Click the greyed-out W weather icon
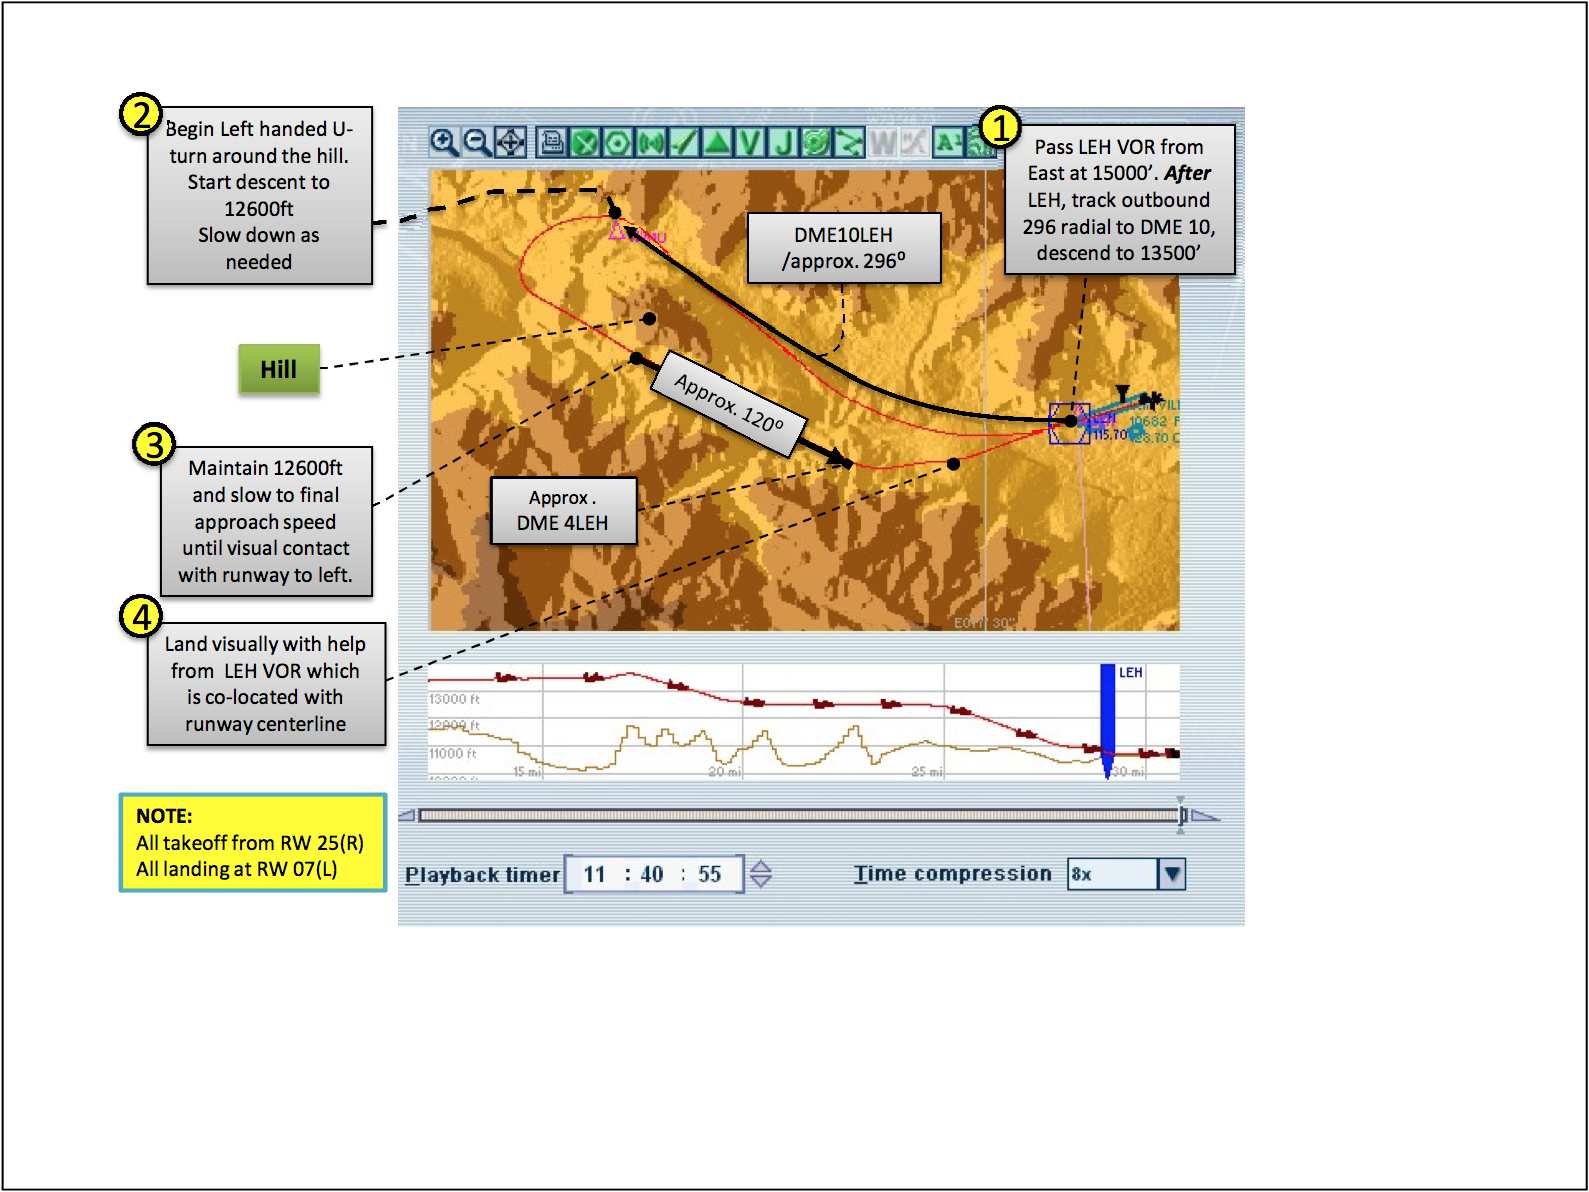This screenshot has width=1589, height=1192. click(882, 142)
